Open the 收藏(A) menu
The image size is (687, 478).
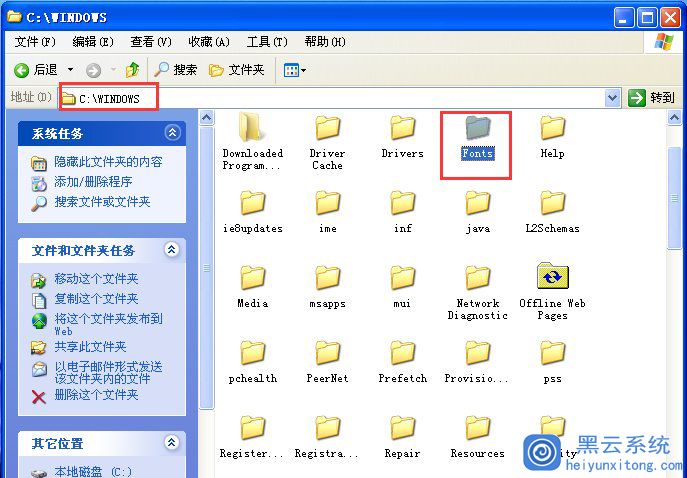point(209,42)
